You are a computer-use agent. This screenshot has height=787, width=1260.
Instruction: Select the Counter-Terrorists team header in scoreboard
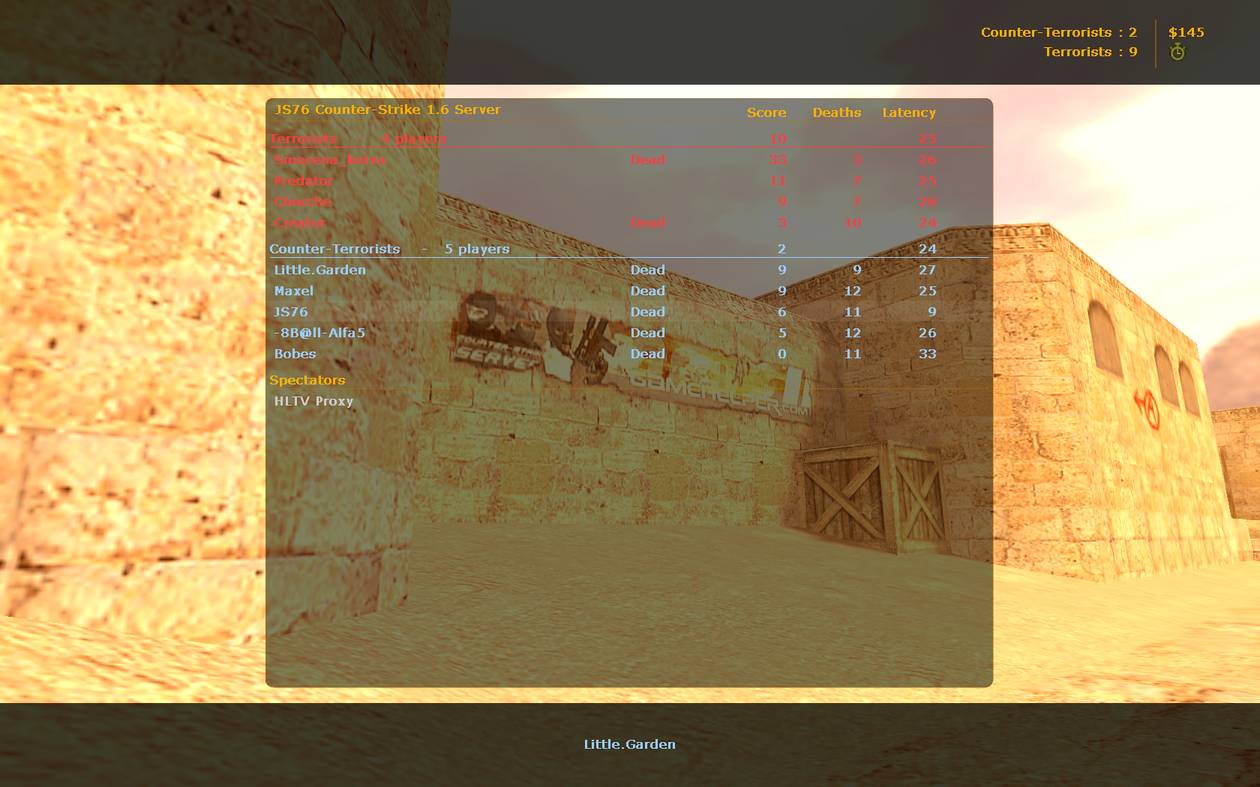point(335,249)
